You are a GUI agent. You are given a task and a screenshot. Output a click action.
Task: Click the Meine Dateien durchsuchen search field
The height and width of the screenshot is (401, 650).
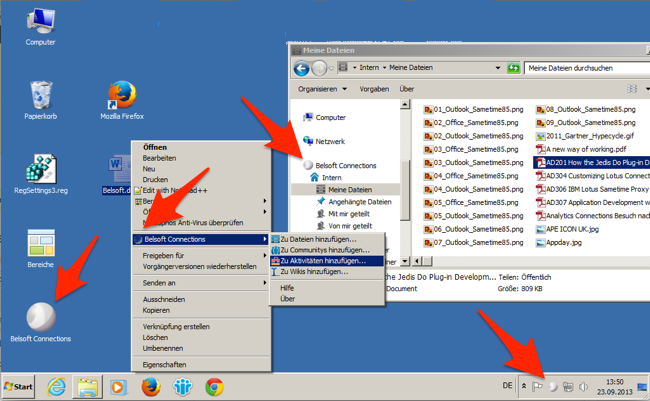click(587, 68)
